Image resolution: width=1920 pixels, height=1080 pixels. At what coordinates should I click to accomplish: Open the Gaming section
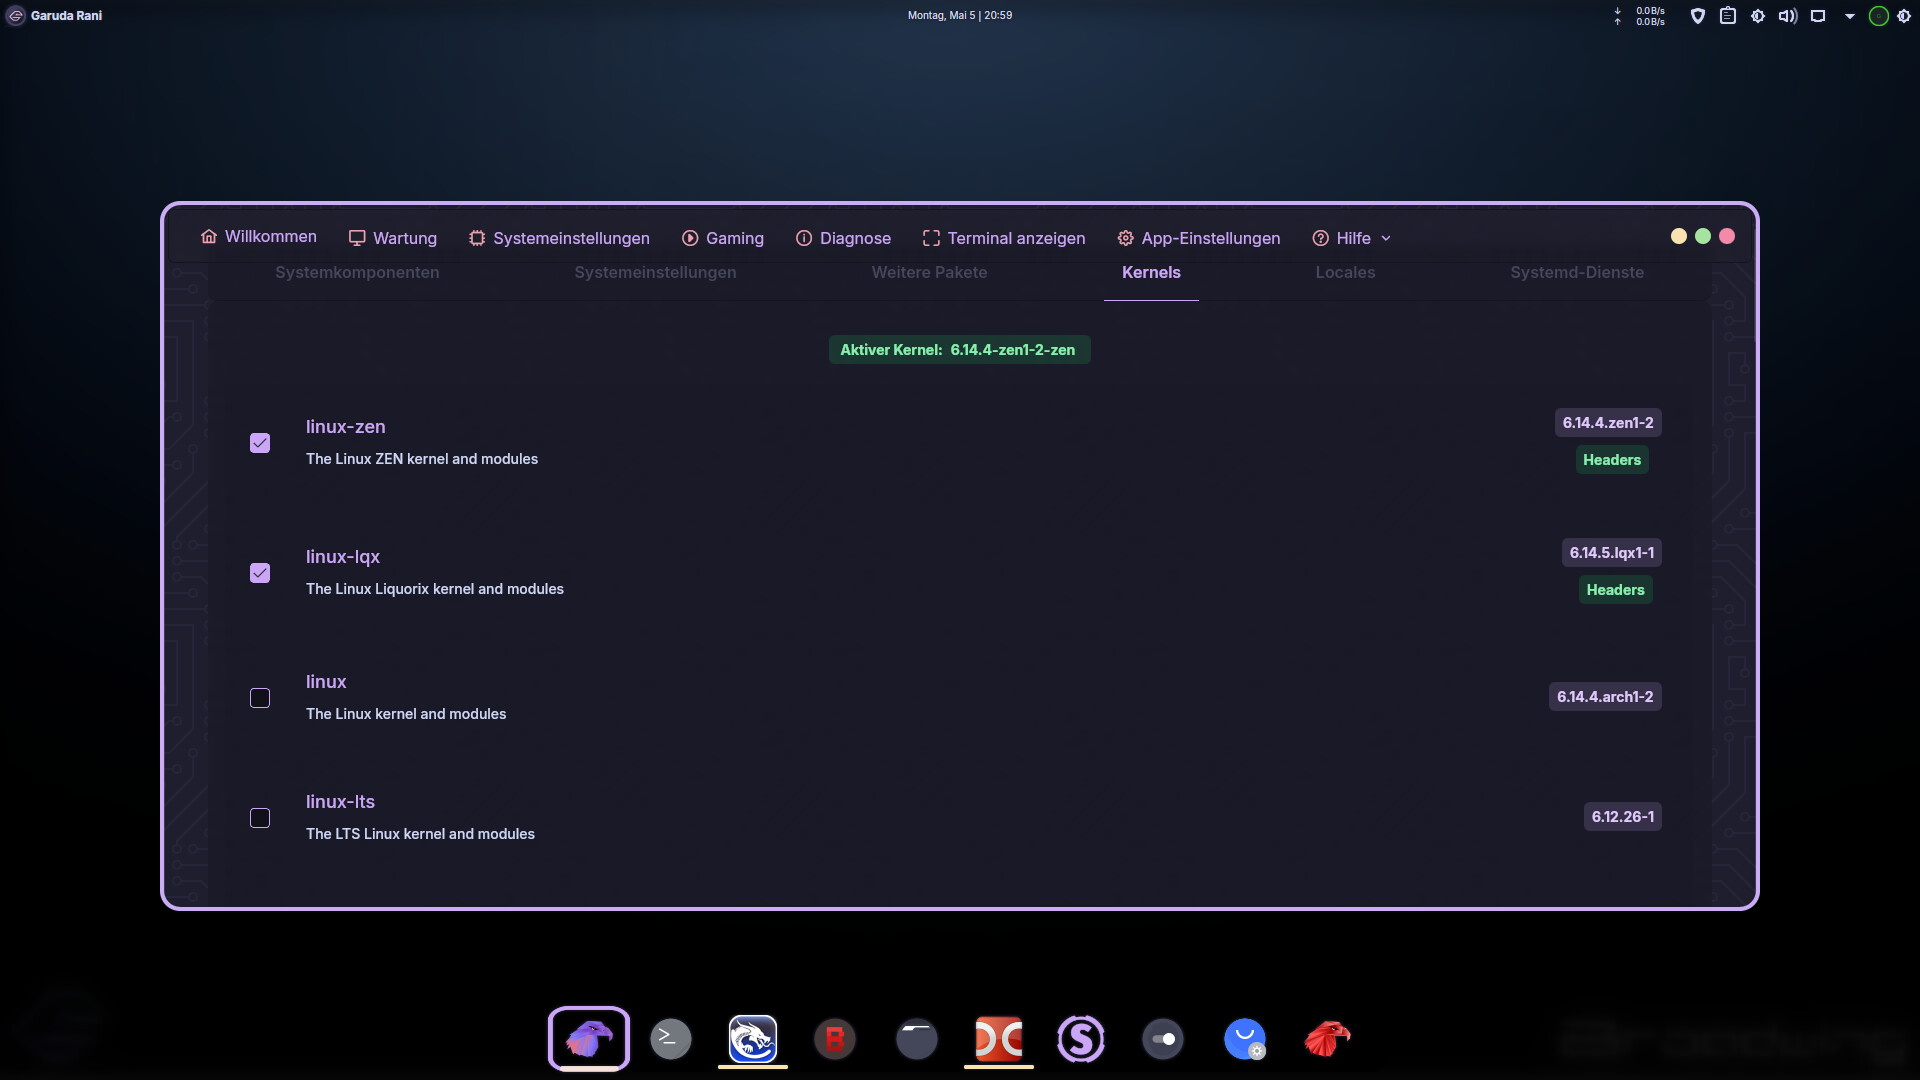click(x=723, y=238)
